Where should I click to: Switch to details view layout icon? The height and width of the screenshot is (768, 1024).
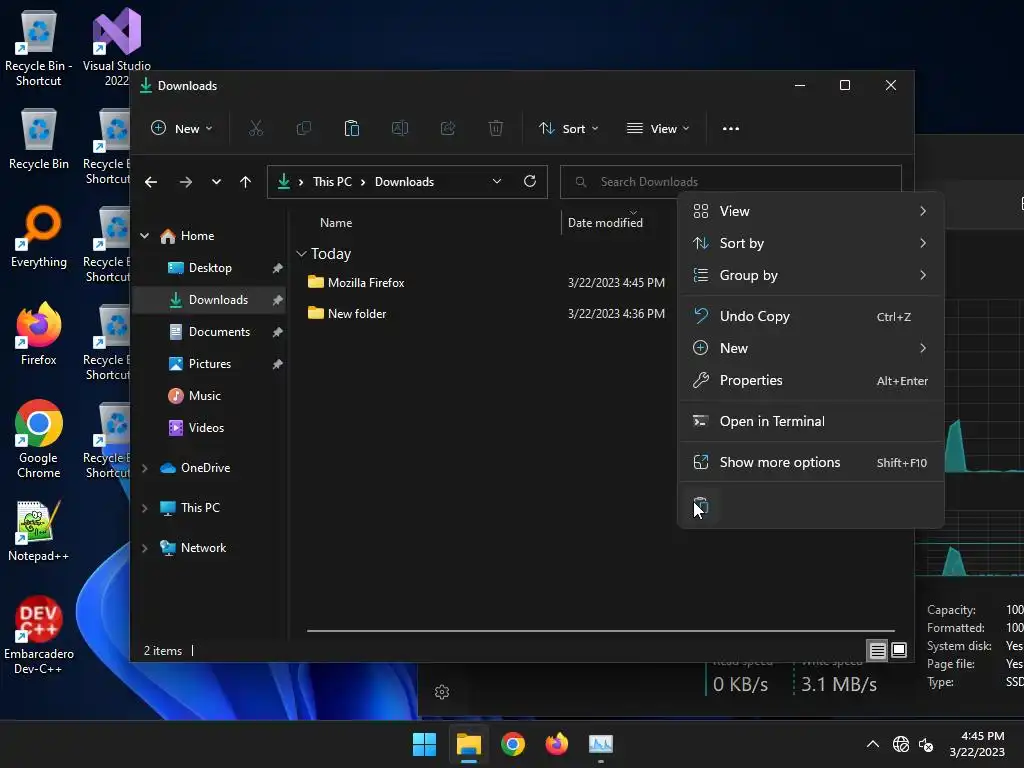[x=877, y=650]
